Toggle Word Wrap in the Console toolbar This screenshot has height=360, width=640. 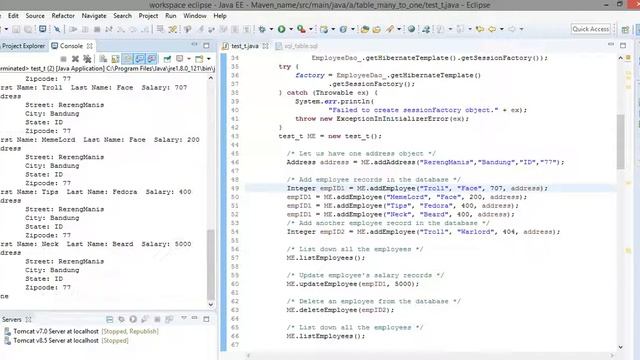click(x=127, y=59)
